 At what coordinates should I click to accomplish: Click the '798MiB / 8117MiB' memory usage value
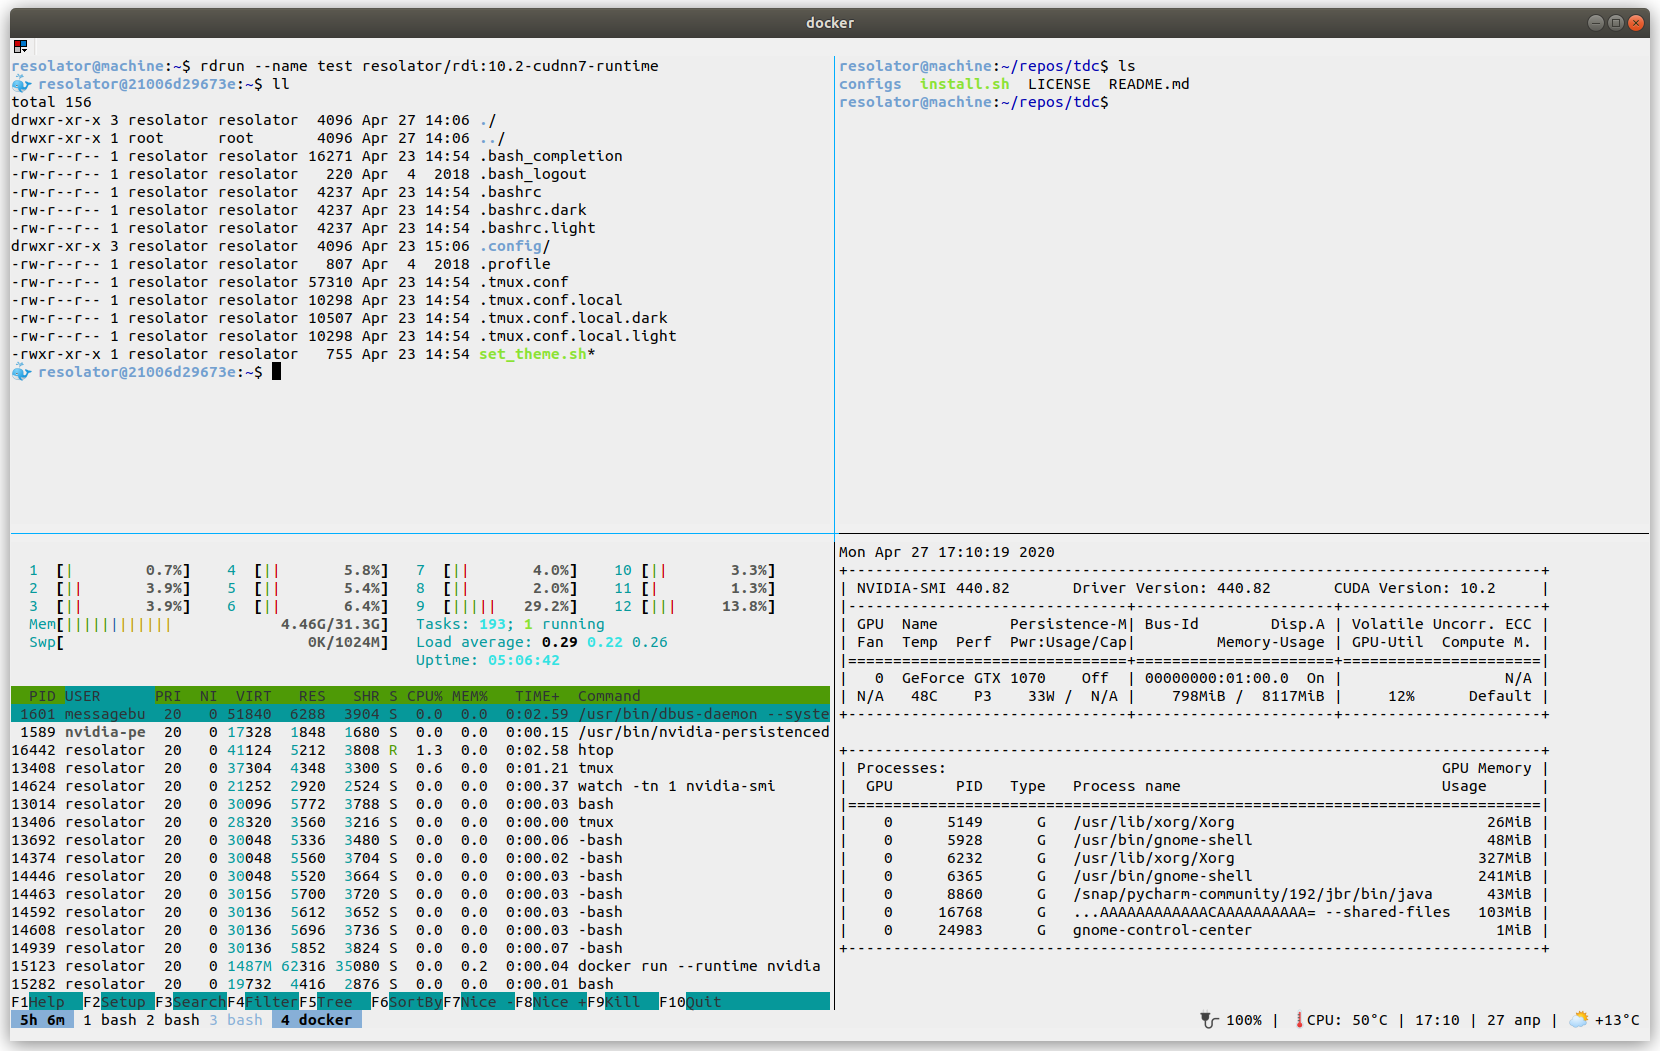click(x=1248, y=696)
